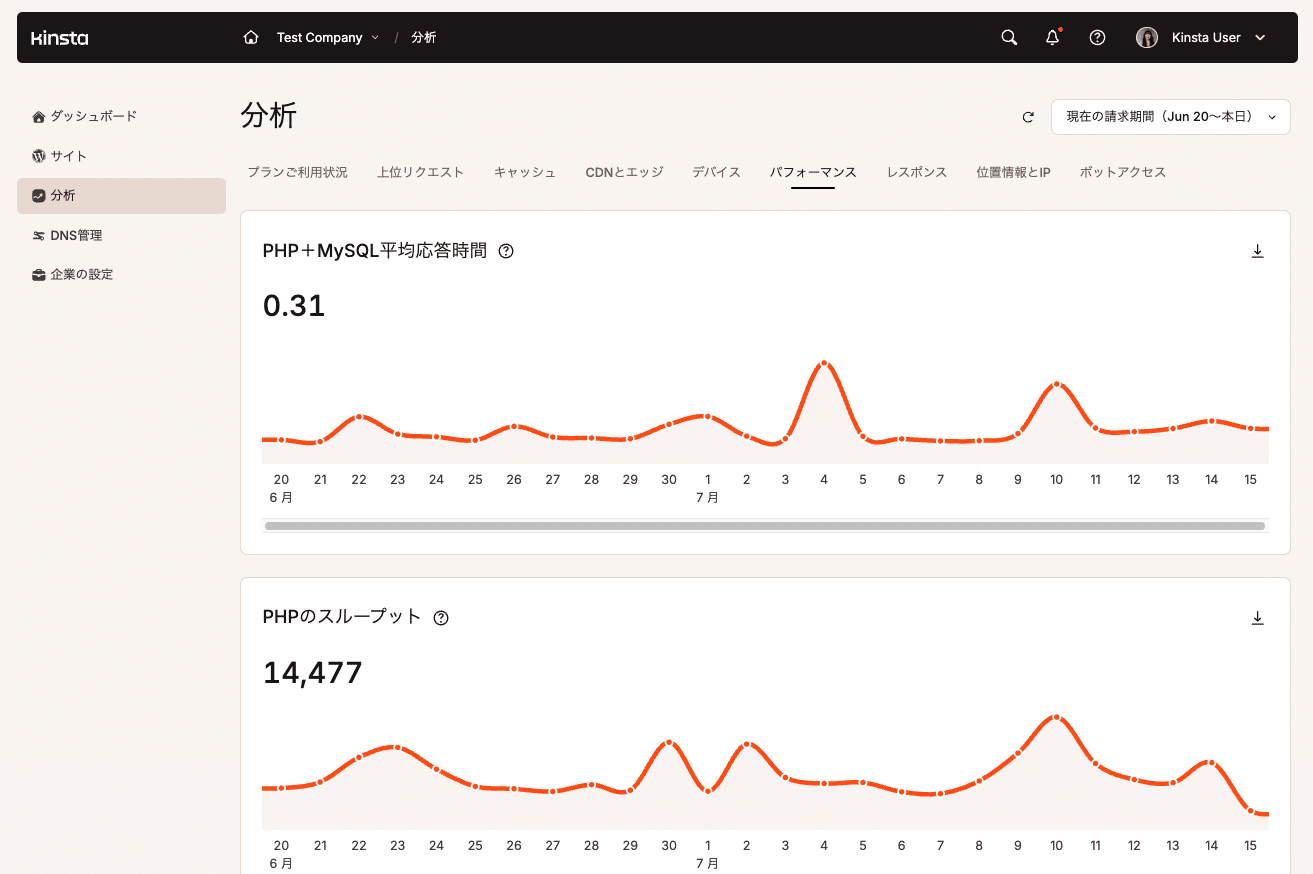Open notifications bell
1313x874 pixels.
click(x=1053, y=38)
